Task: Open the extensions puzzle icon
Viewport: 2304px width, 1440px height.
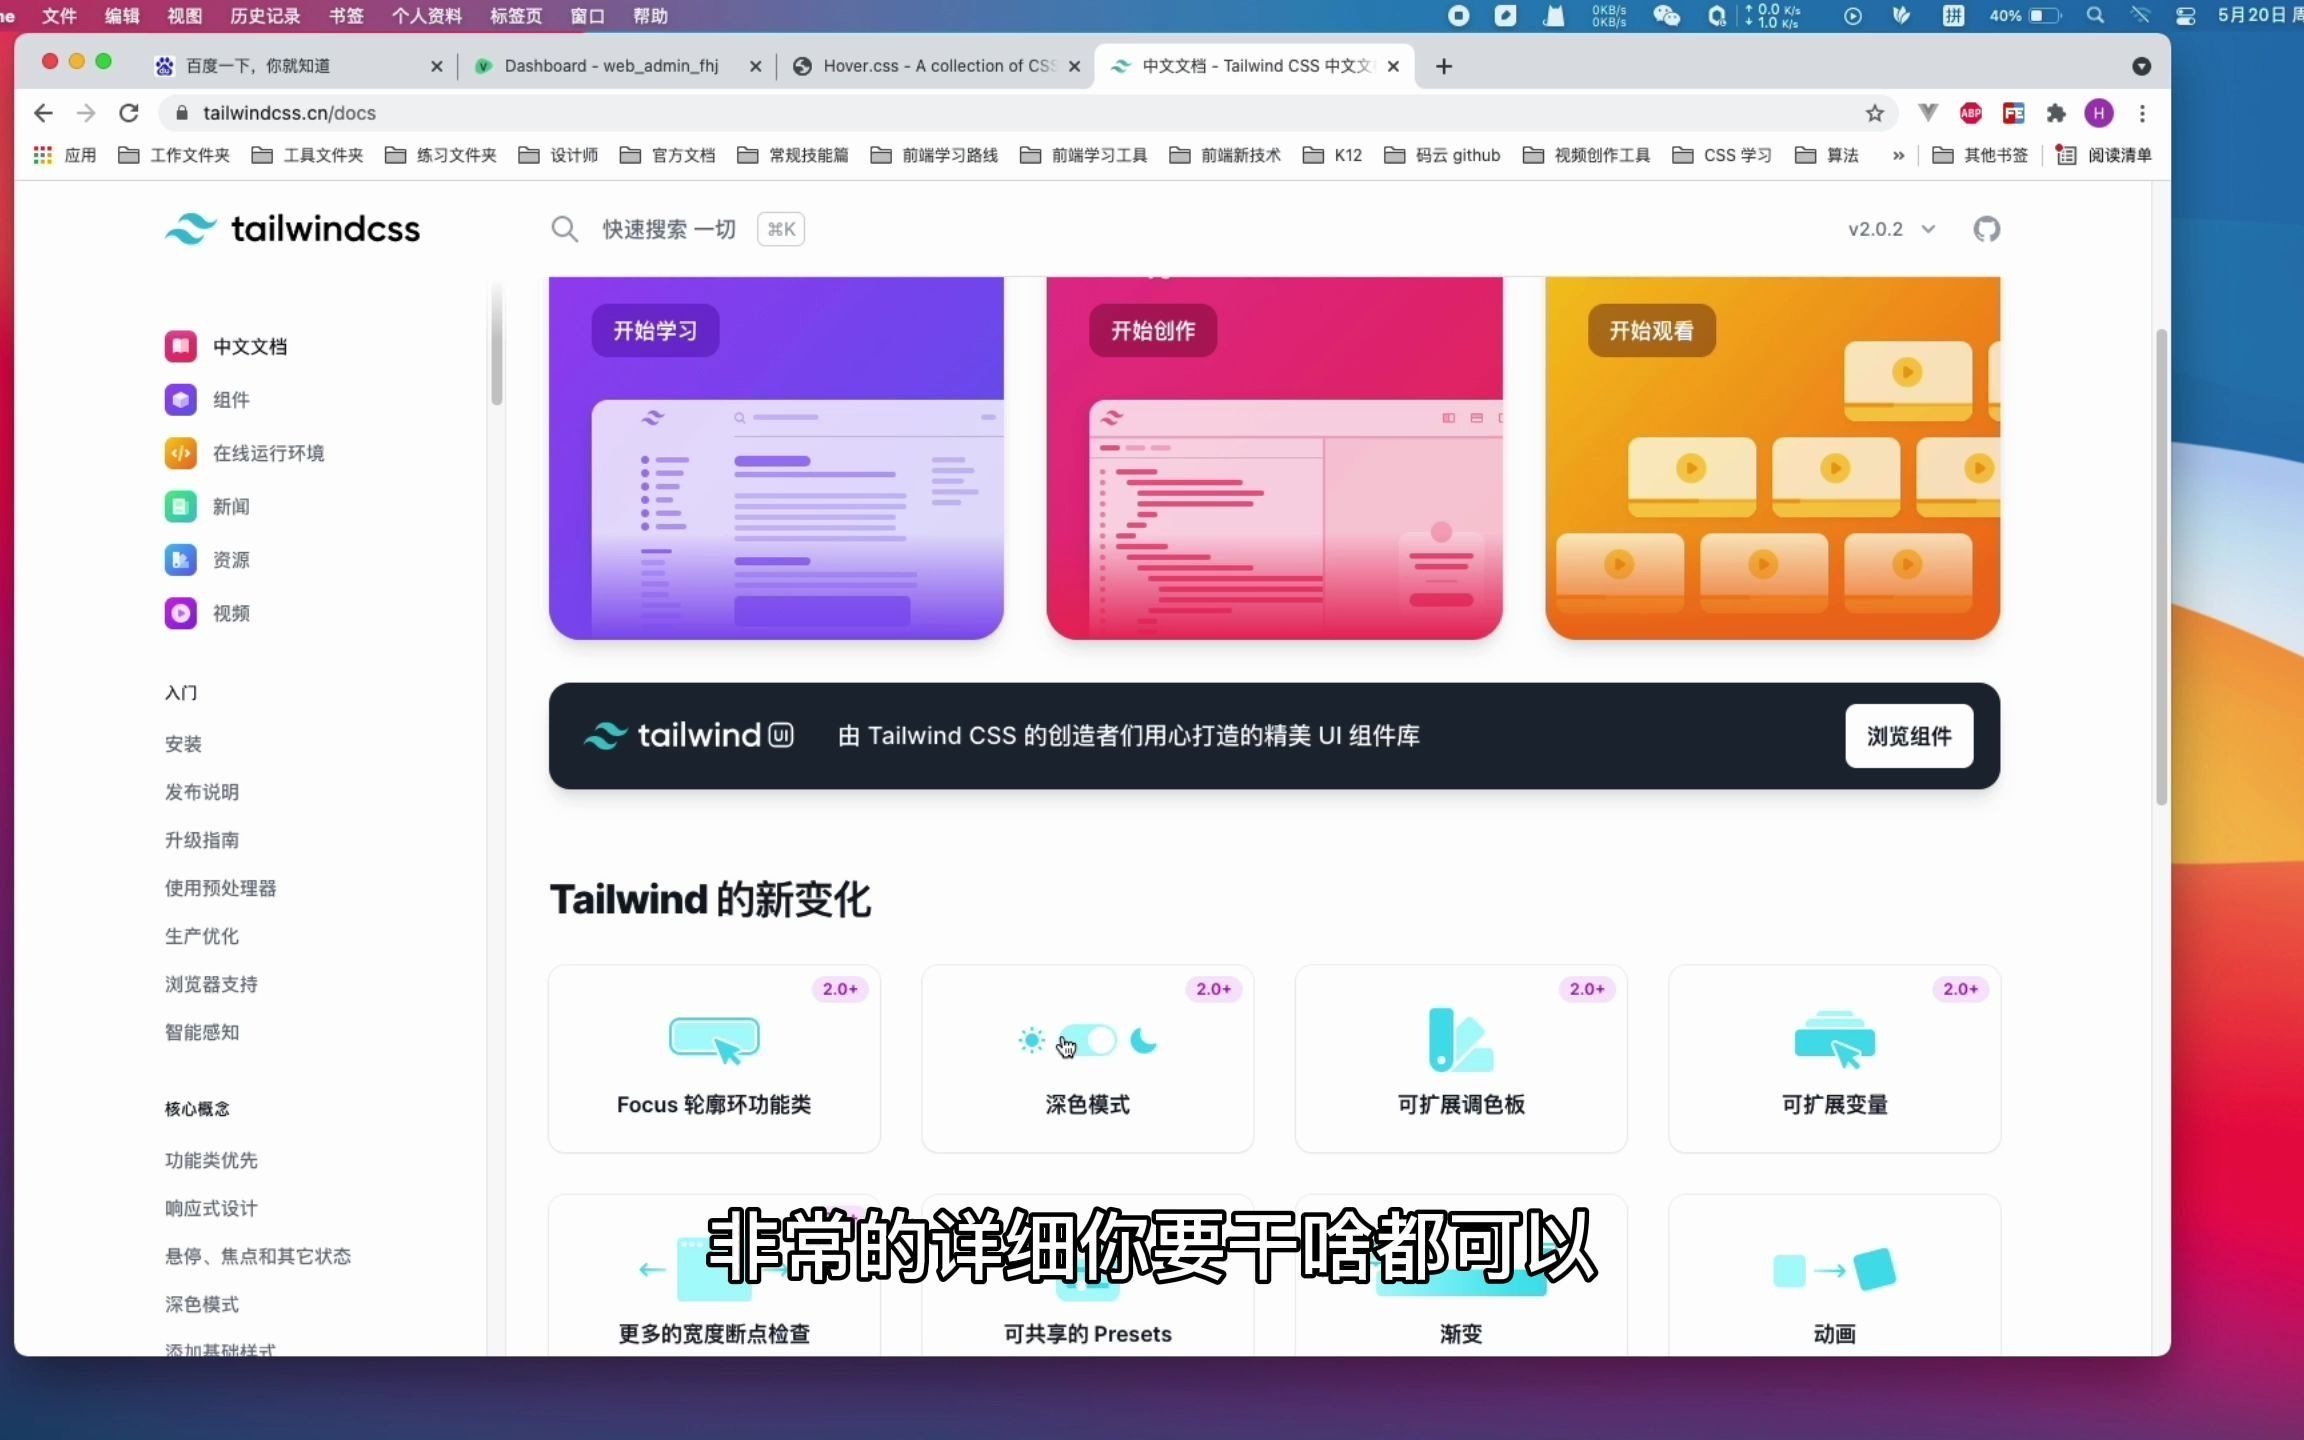Action: pyautogui.click(x=2056, y=113)
